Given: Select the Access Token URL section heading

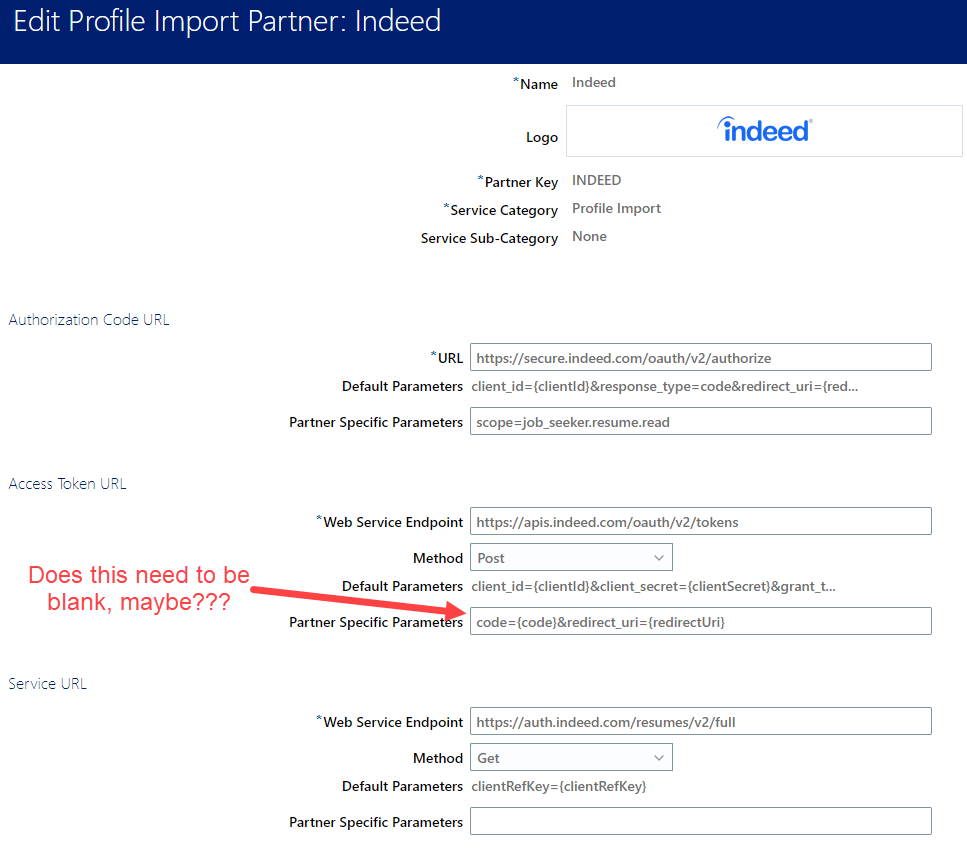Looking at the screenshot, I should coord(67,483).
